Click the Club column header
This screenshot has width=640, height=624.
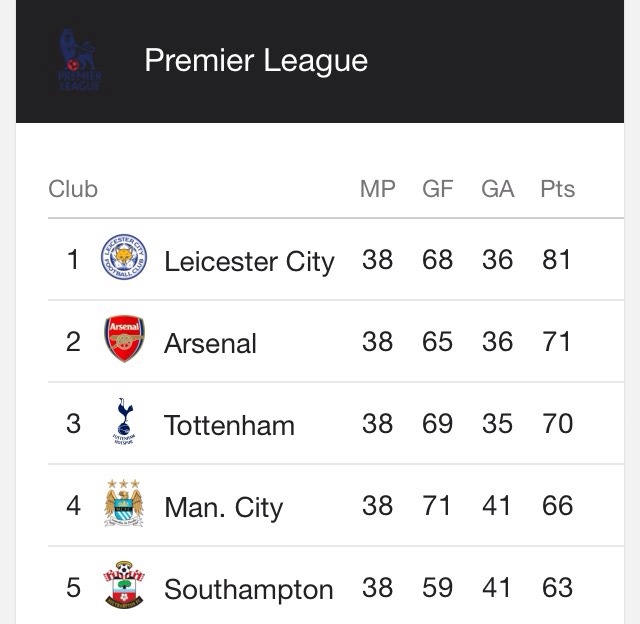[x=73, y=189]
